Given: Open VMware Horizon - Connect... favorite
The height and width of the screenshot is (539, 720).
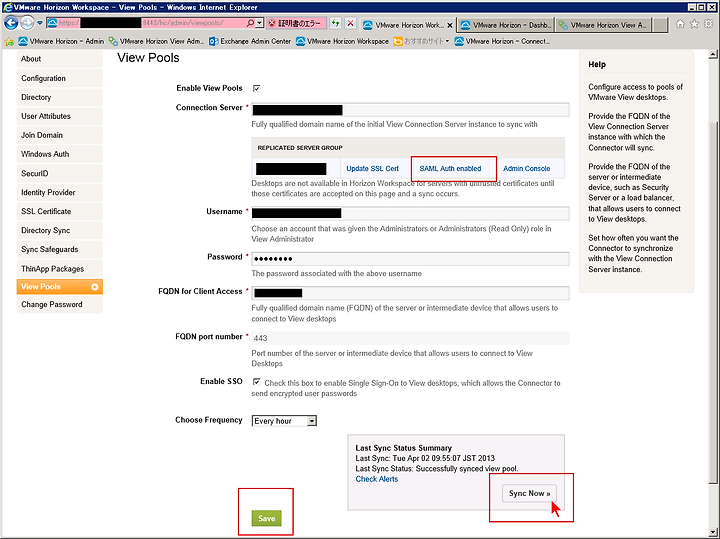Looking at the screenshot, I should click(x=502, y=41).
